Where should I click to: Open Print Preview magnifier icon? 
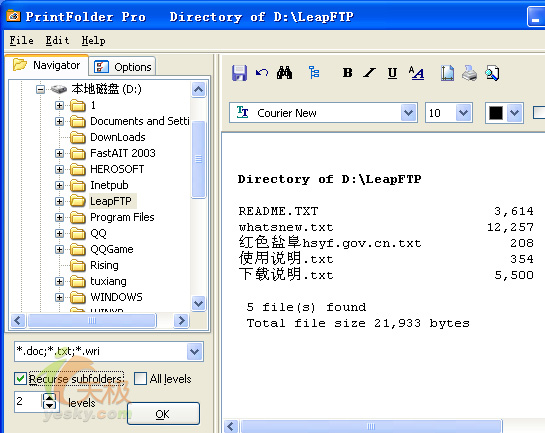tap(493, 73)
